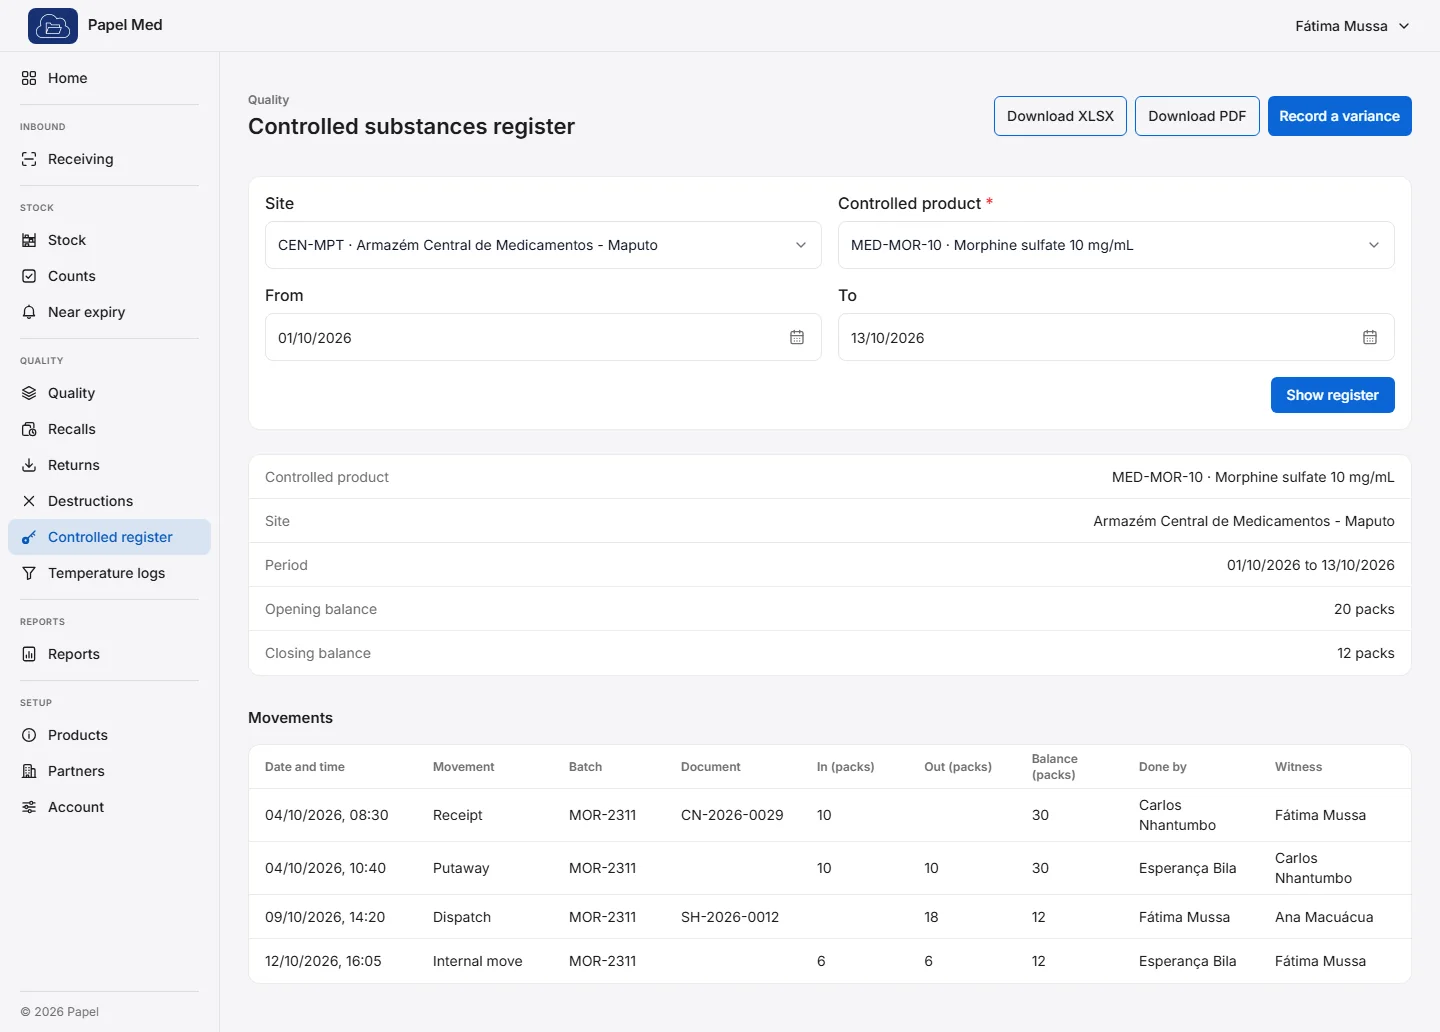
Task: Click the Temperature logs funnel icon
Action: [x=29, y=573]
